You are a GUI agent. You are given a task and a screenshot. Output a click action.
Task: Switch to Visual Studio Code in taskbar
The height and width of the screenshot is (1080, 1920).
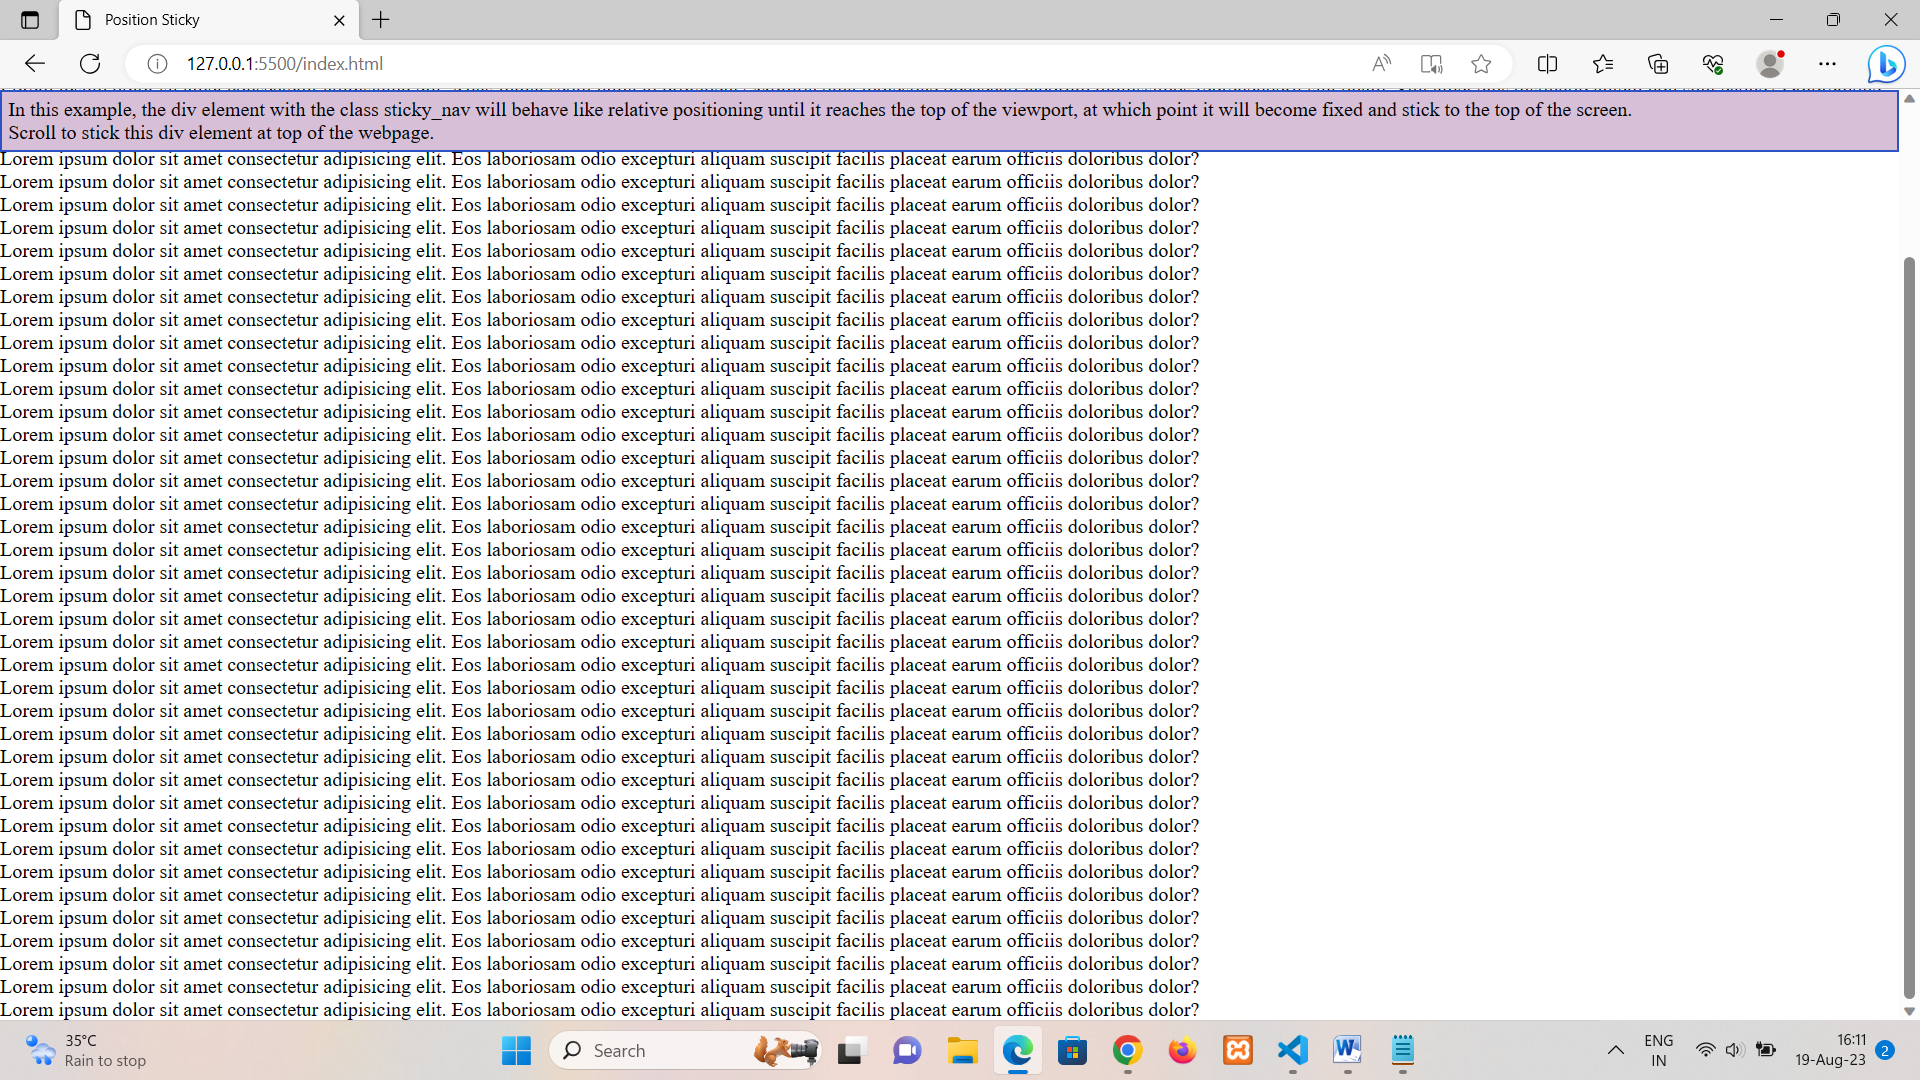coord(1293,1051)
